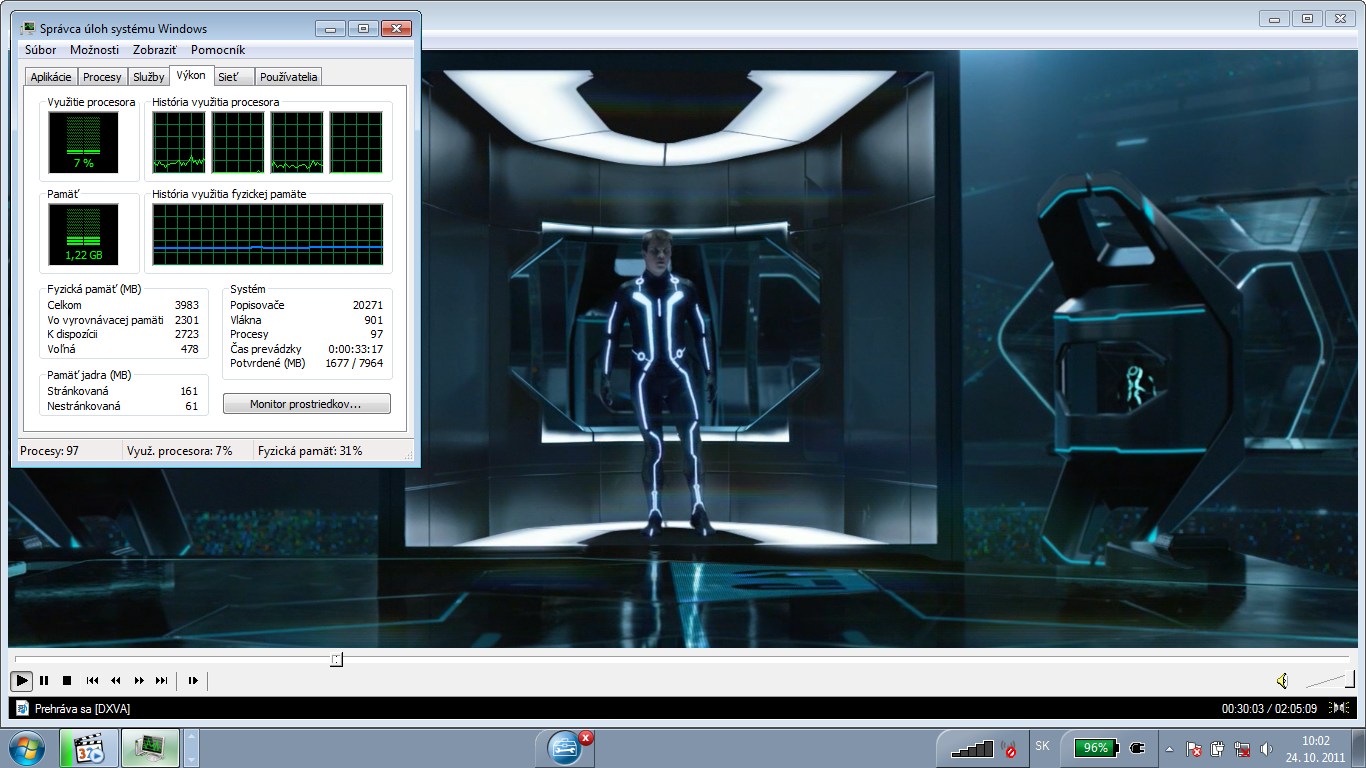1366x768 pixels.
Task: Select the Výkon tab
Action: click(x=191, y=76)
